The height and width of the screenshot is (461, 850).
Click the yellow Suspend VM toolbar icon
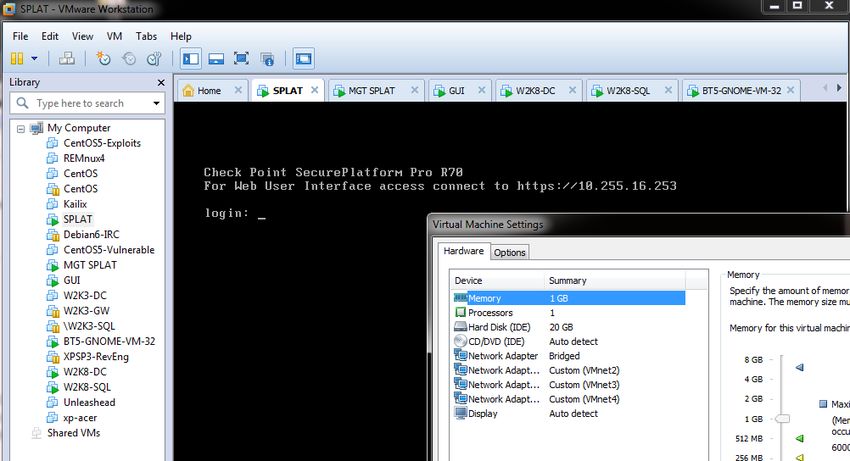18,59
